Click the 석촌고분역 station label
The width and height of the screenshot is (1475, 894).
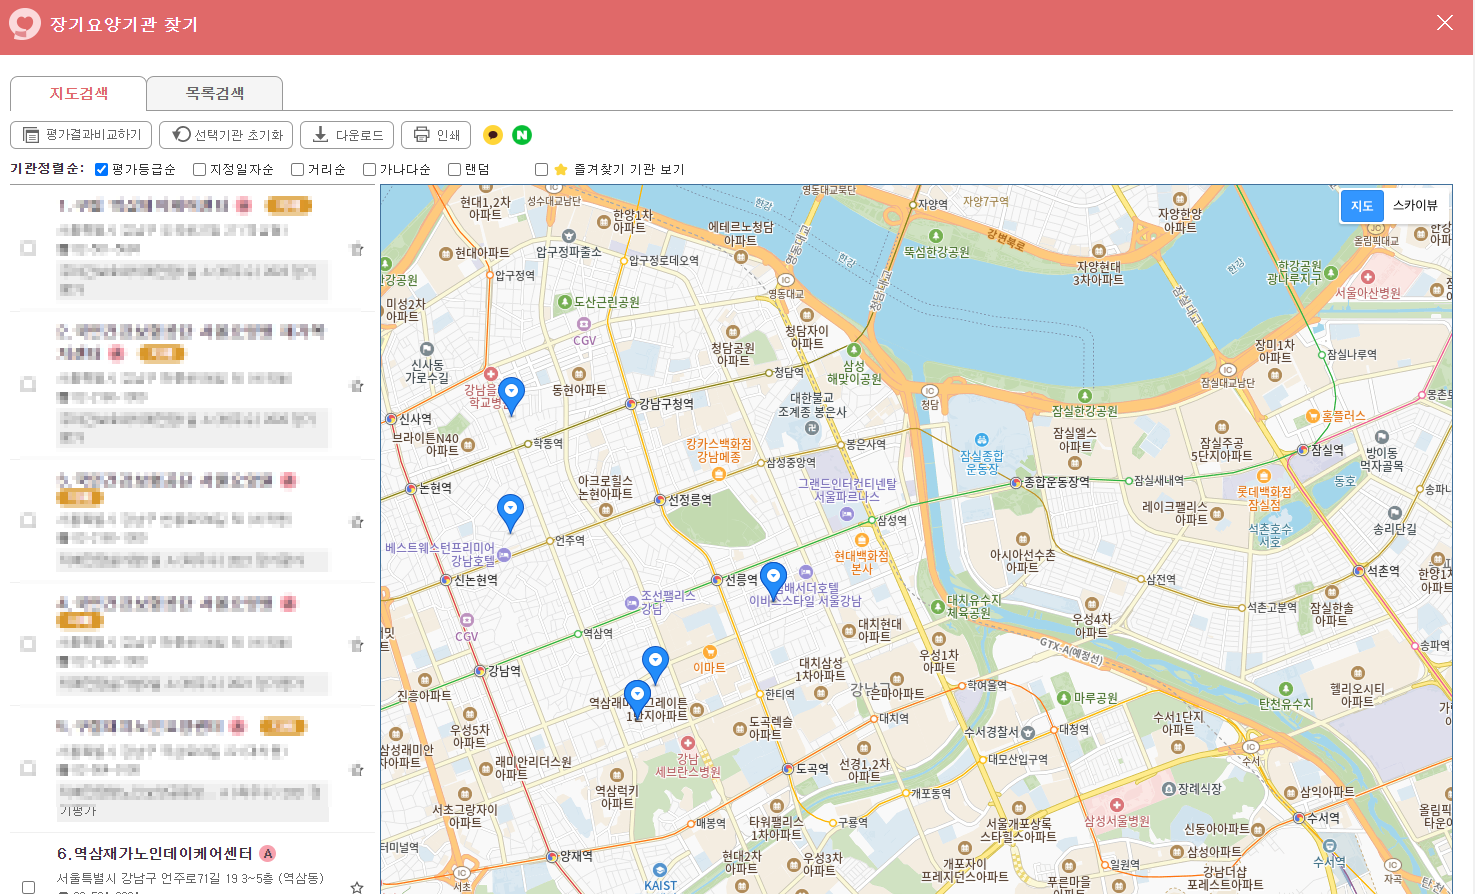(1272, 608)
